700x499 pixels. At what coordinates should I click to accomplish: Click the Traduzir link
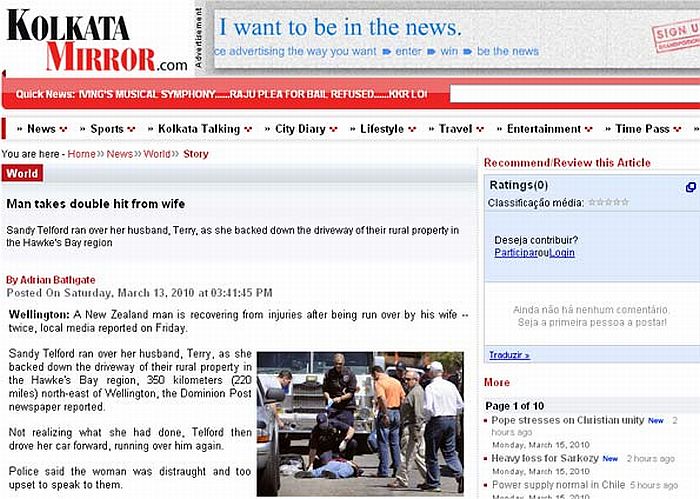(509, 355)
